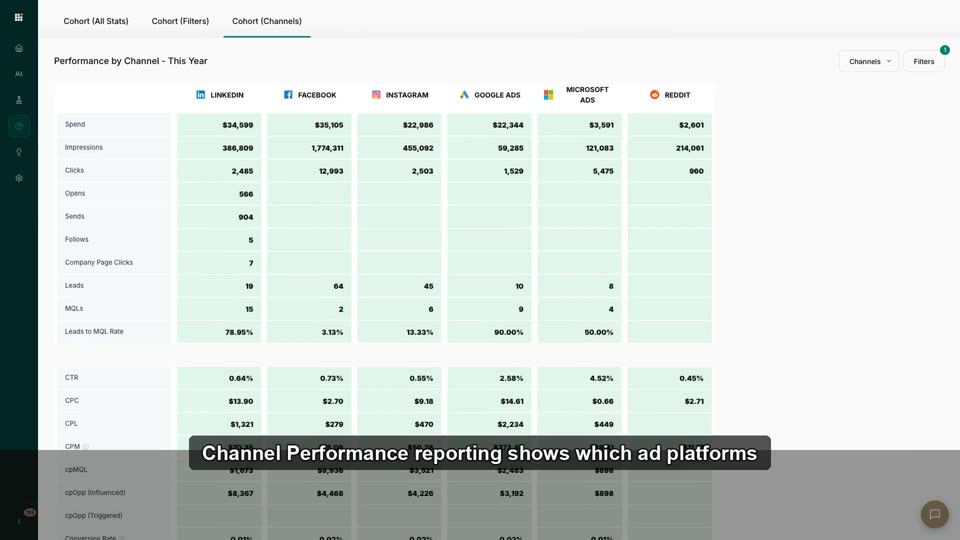
Task: Click the CPM info icon
Action: click(86, 447)
